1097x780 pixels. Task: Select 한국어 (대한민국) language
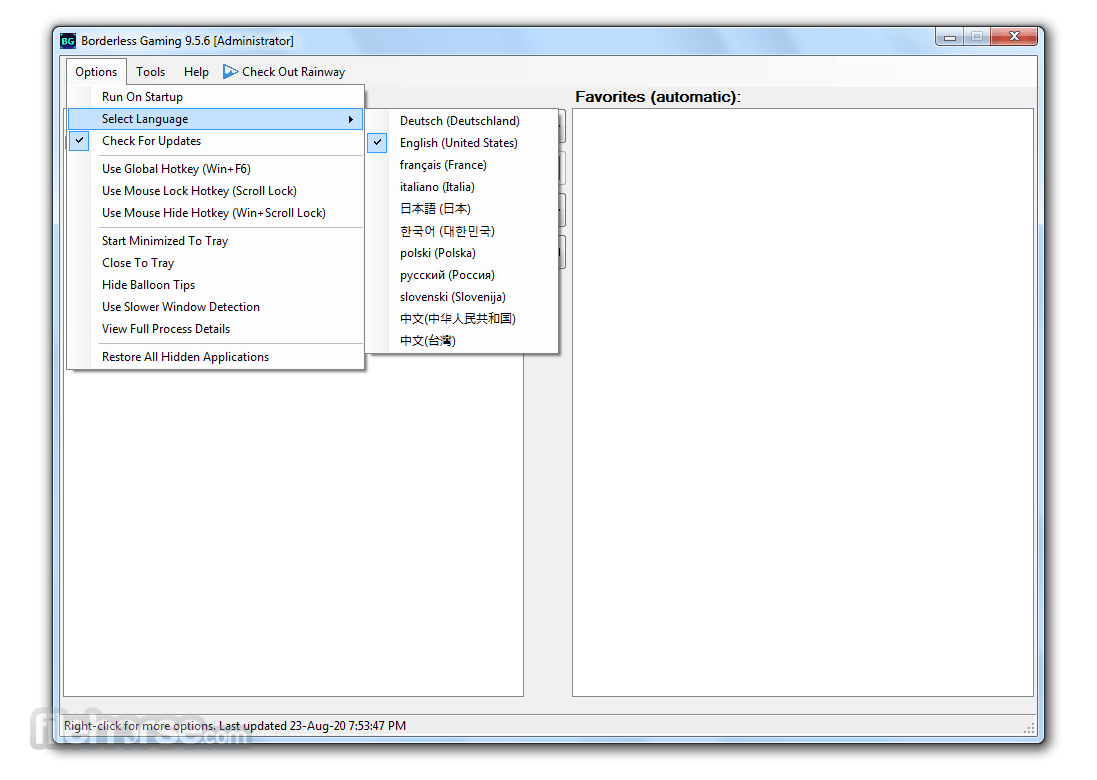pyautogui.click(x=462, y=231)
